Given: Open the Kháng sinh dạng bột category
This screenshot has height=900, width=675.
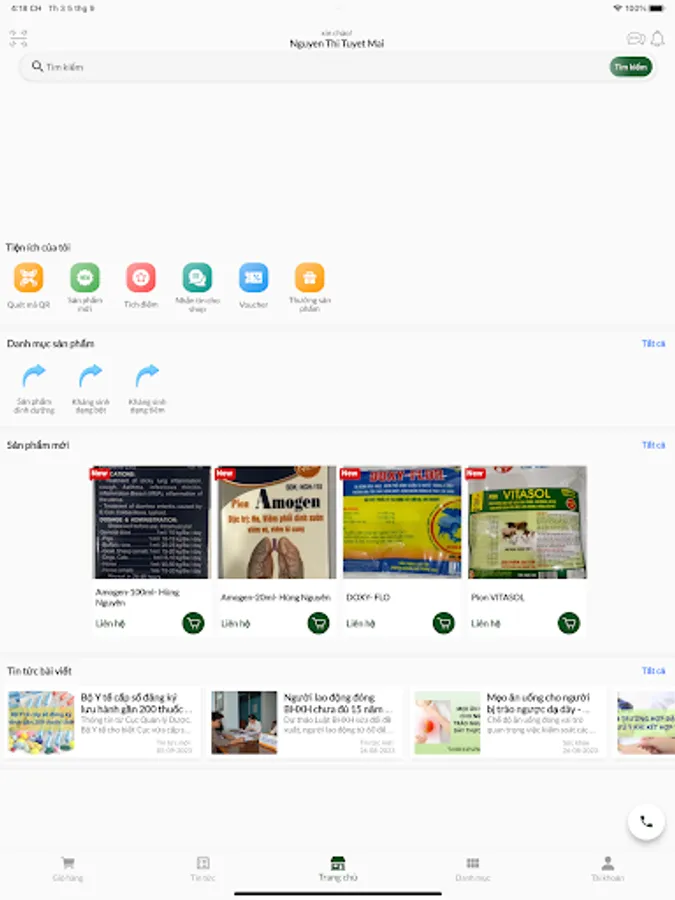Looking at the screenshot, I should coord(91,388).
